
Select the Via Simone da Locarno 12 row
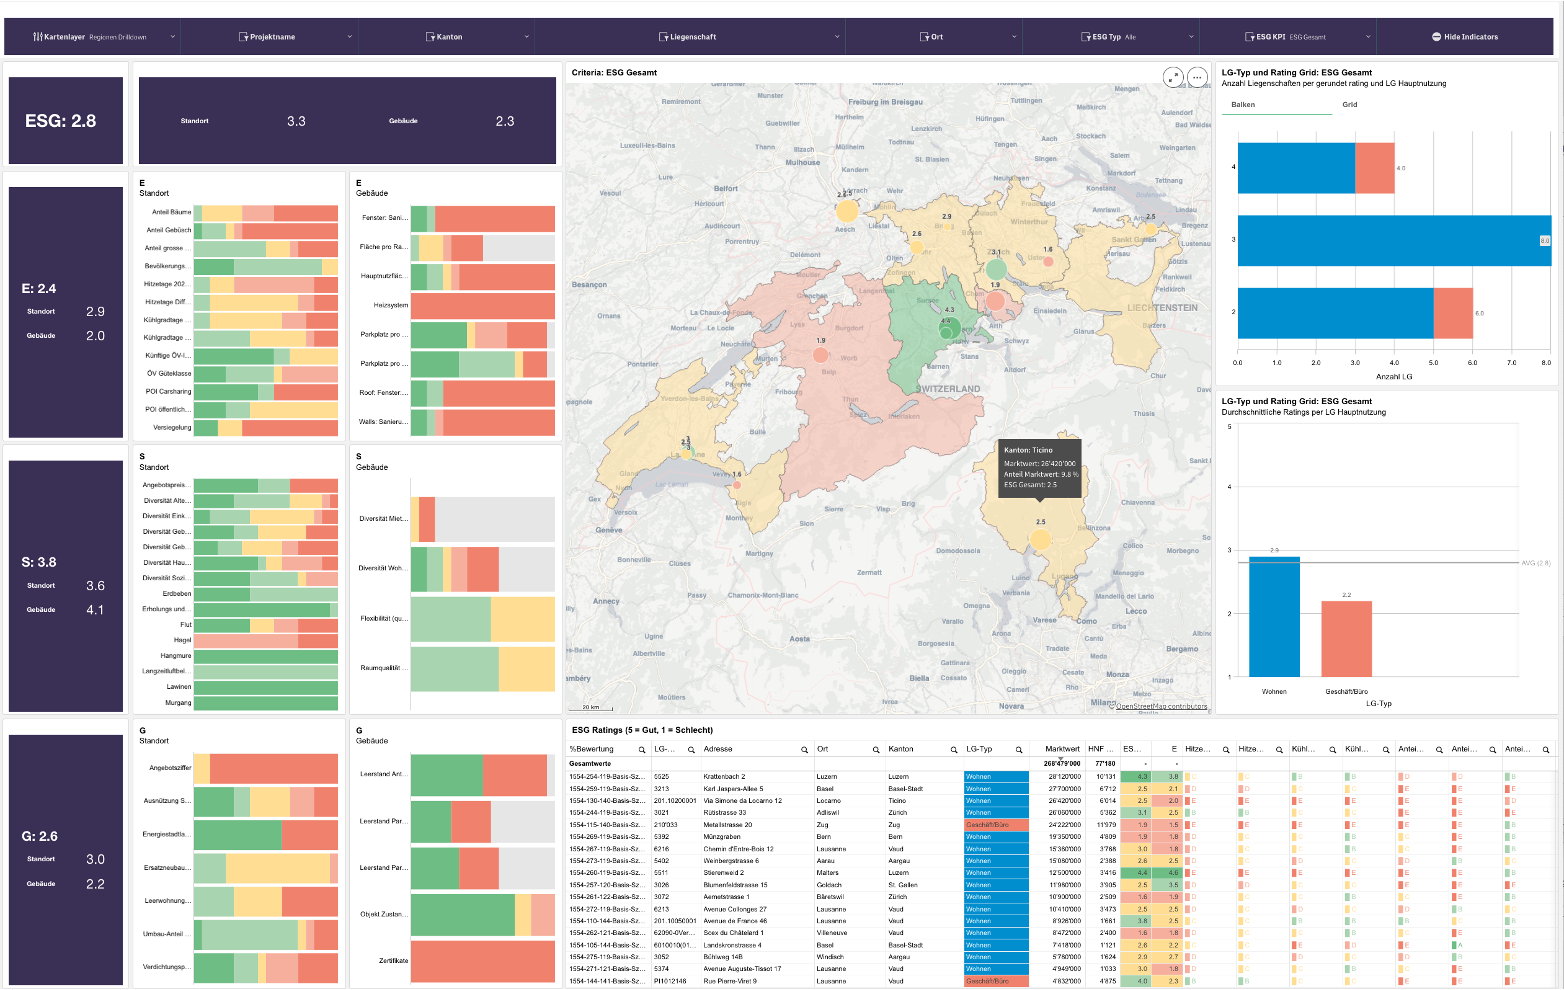click(742, 801)
